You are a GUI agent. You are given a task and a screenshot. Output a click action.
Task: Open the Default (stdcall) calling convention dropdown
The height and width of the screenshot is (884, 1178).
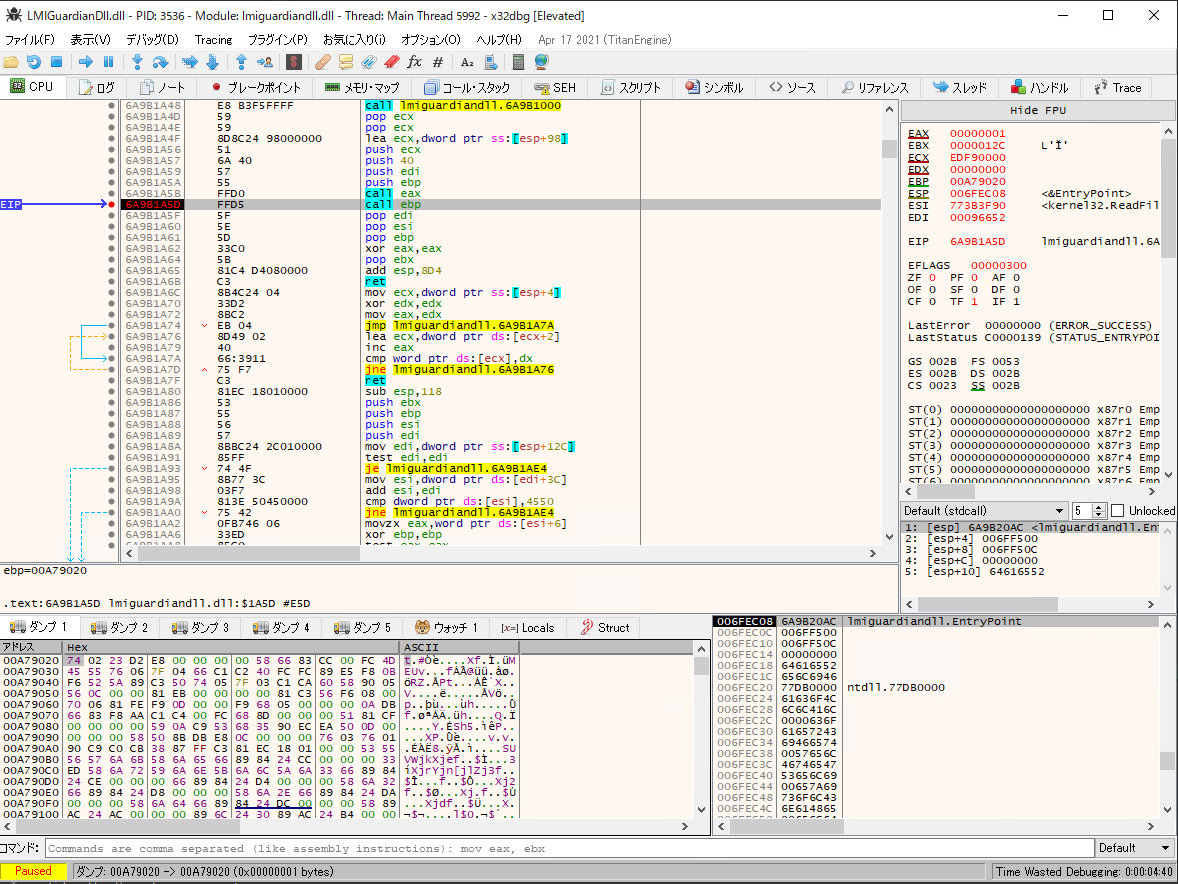tap(984, 511)
